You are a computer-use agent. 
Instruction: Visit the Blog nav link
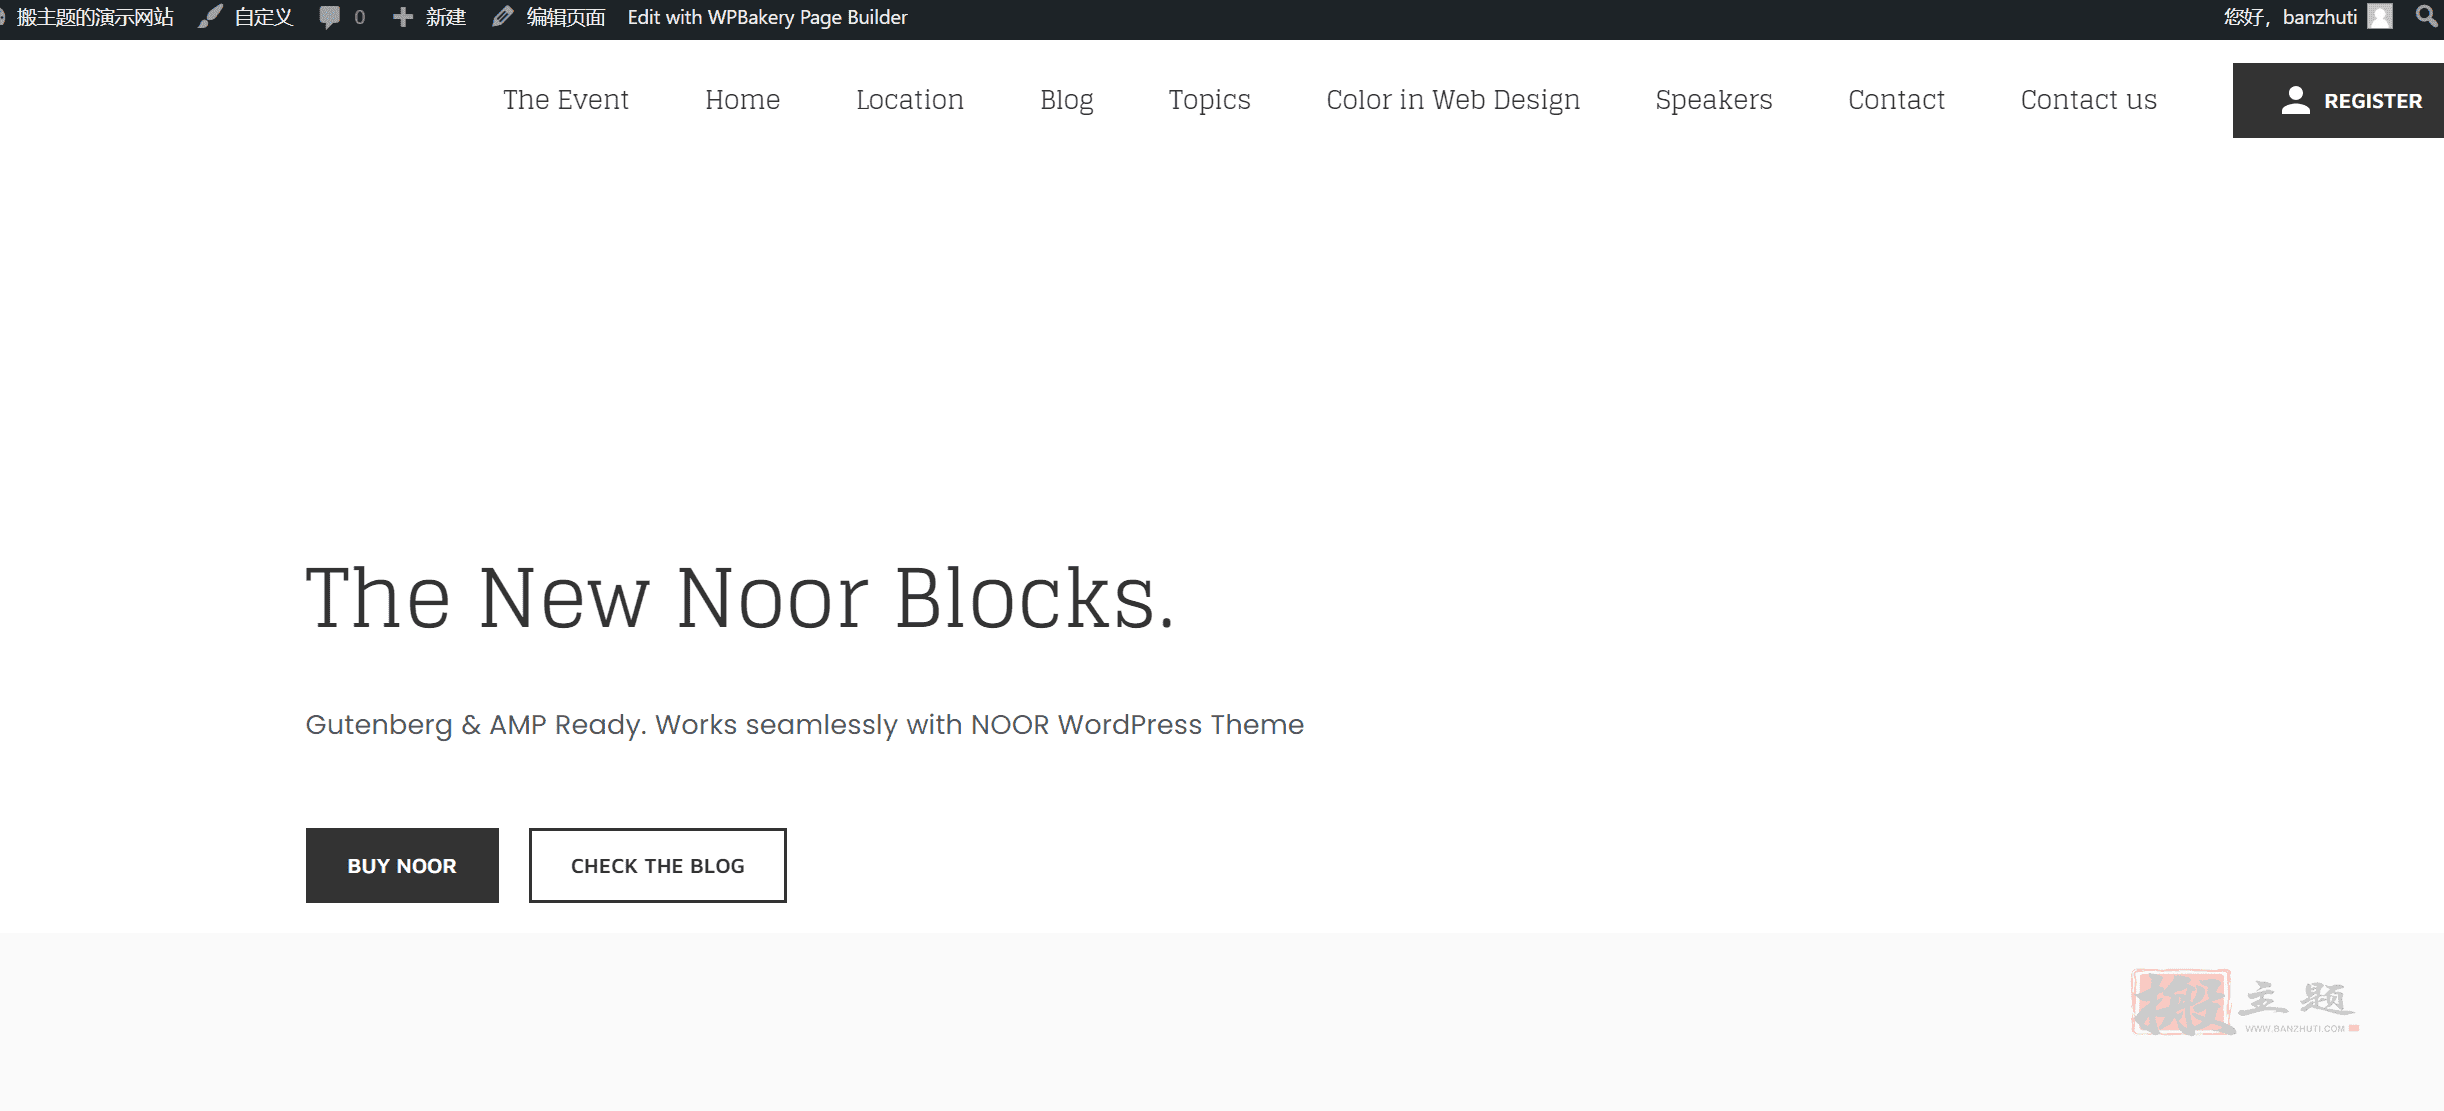click(1067, 100)
